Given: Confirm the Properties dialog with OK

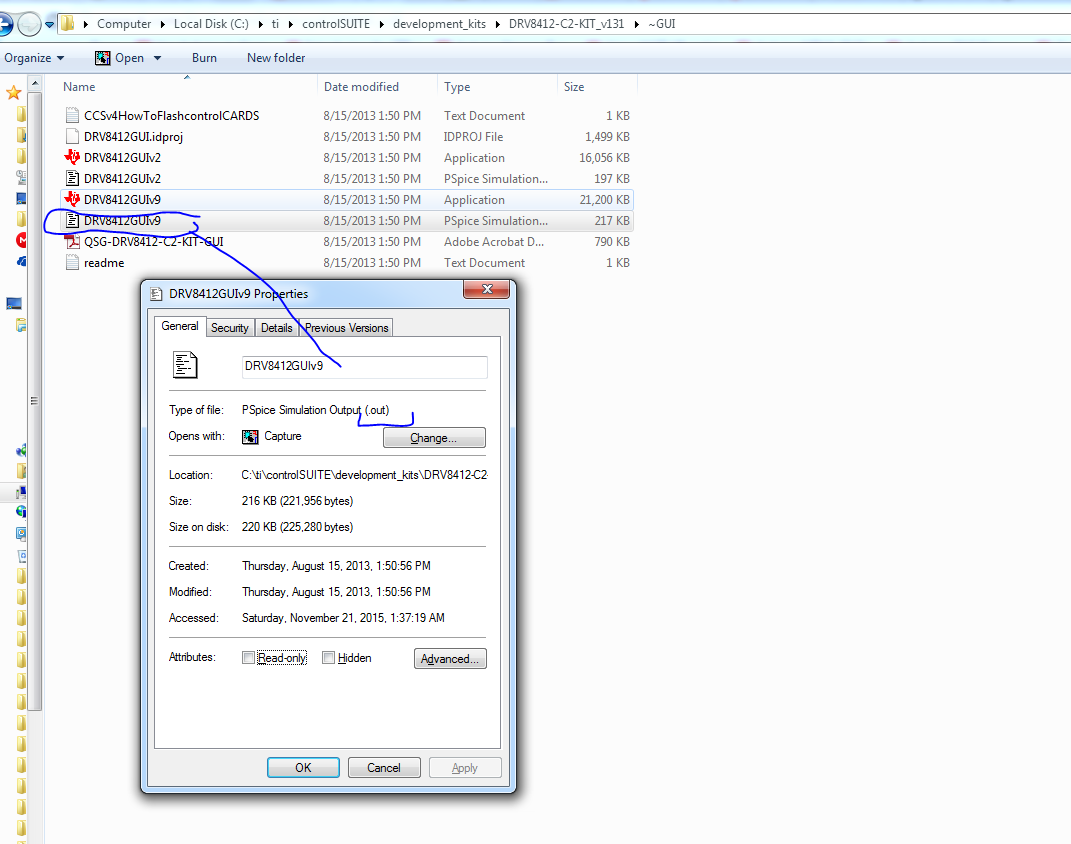Looking at the screenshot, I should [x=303, y=768].
